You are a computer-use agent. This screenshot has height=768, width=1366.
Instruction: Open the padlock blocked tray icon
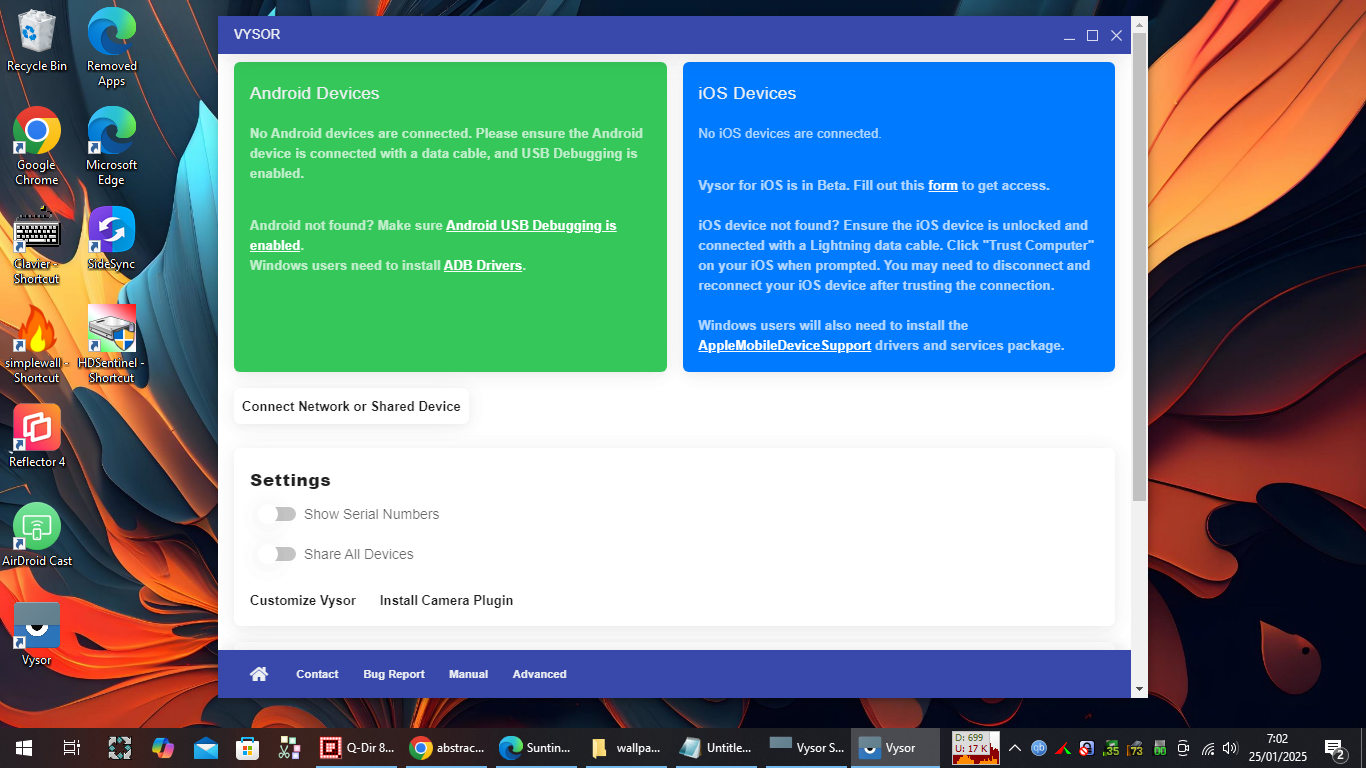click(1087, 748)
